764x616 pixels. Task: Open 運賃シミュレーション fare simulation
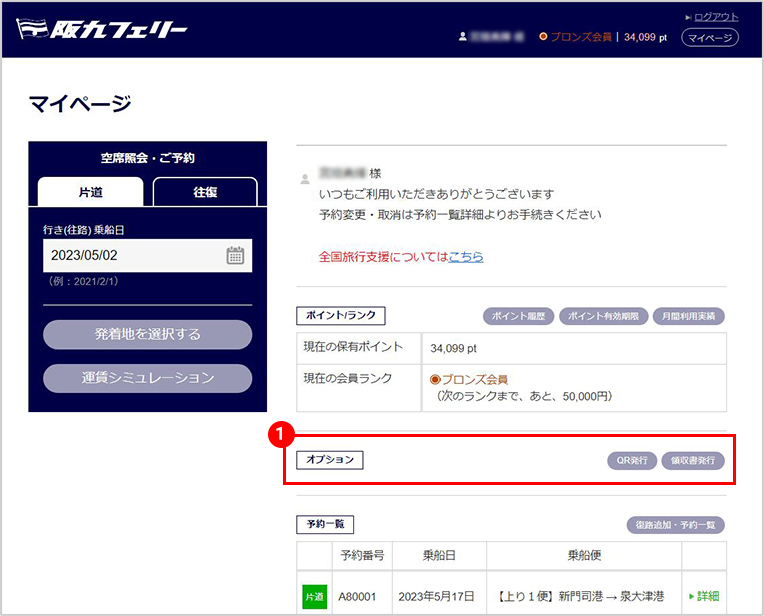pyautogui.click(x=147, y=378)
